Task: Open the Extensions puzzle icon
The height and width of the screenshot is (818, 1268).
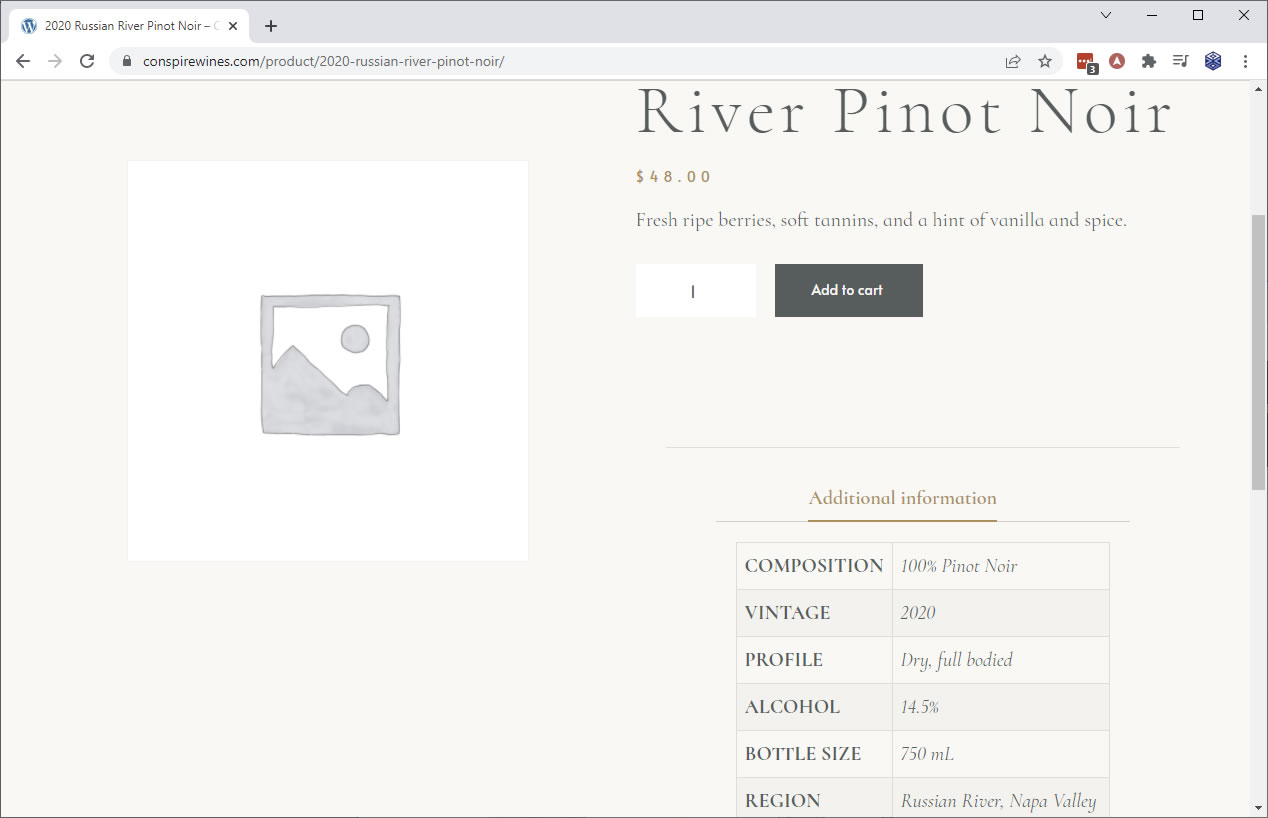Action: click(1149, 61)
